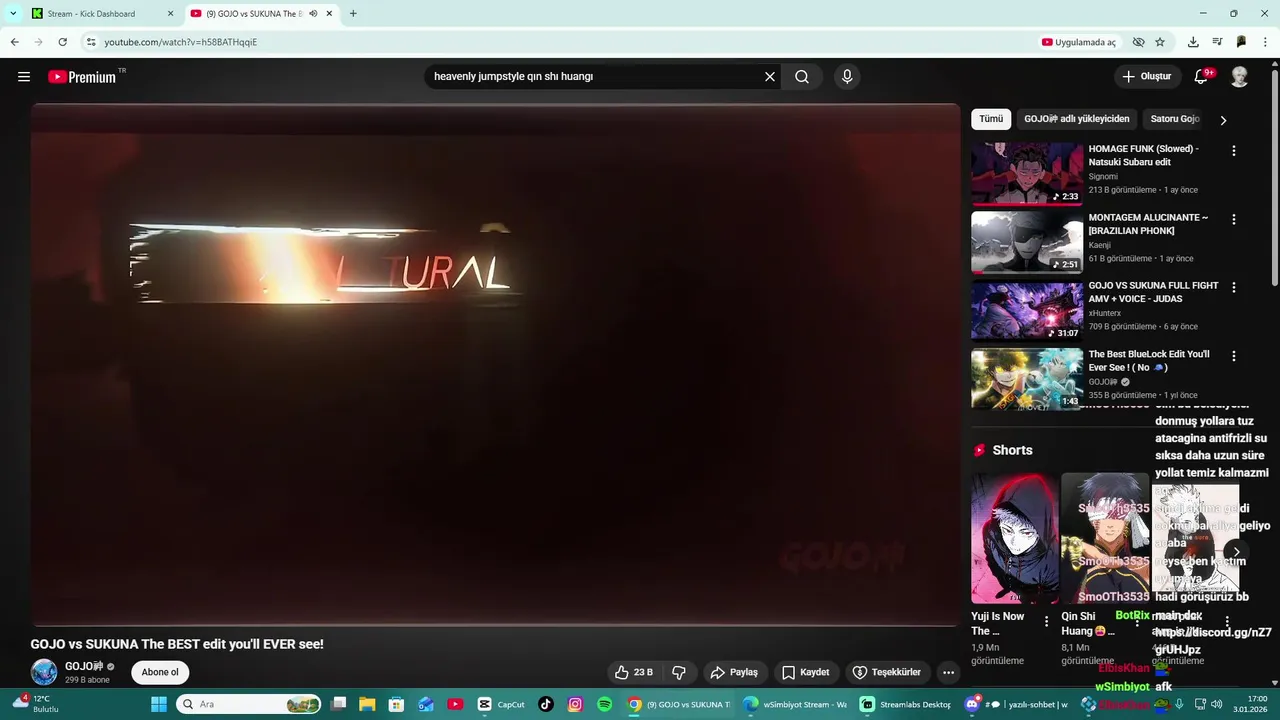1280x720 pixels.
Task: Click the magnifier search button
Action: (x=802, y=77)
